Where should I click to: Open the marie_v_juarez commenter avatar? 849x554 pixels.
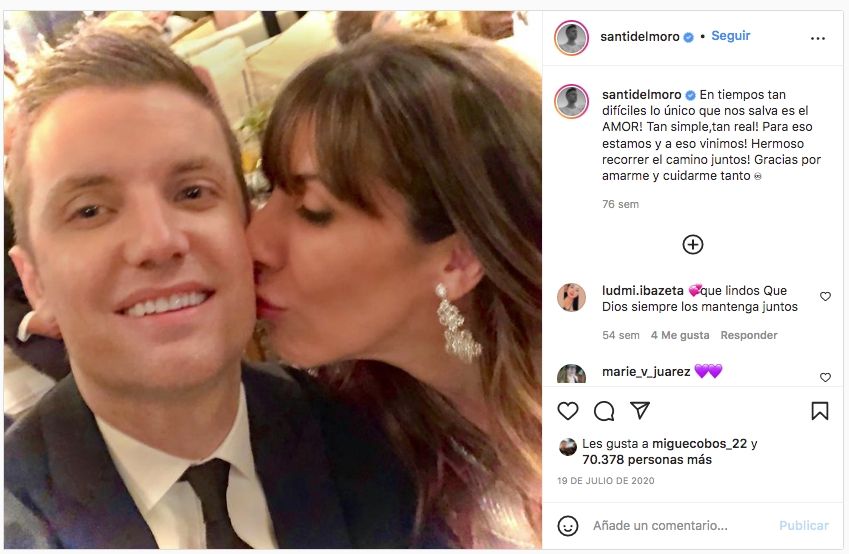(x=571, y=375)
